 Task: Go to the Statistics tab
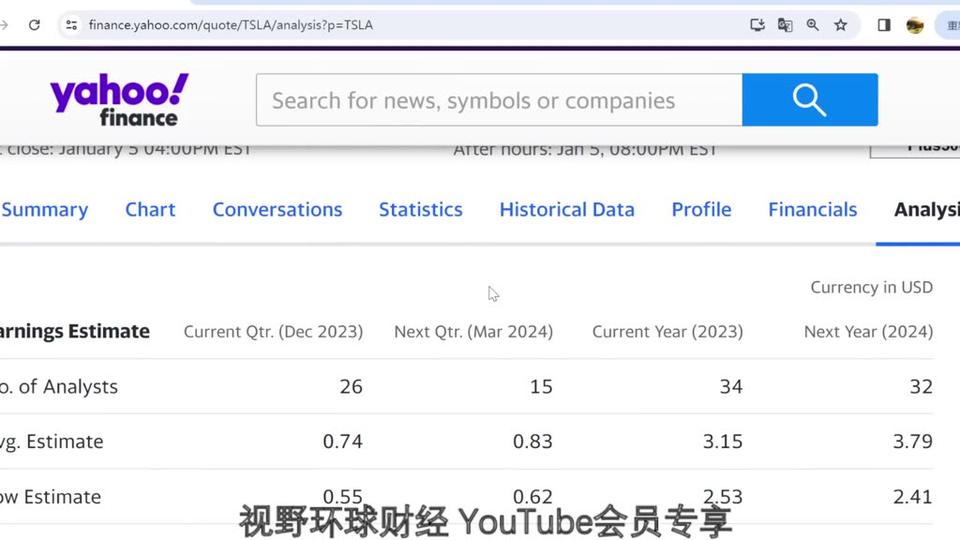coord(421,210)
